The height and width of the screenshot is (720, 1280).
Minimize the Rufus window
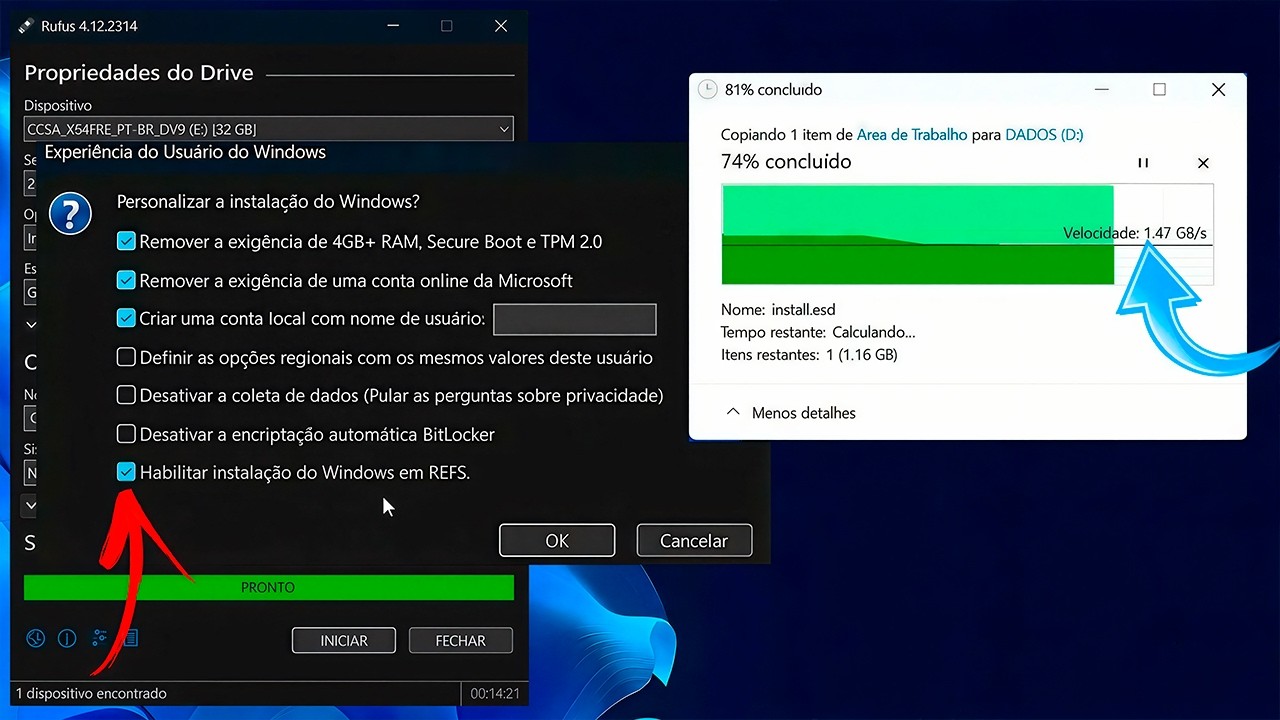pos(393,26)
